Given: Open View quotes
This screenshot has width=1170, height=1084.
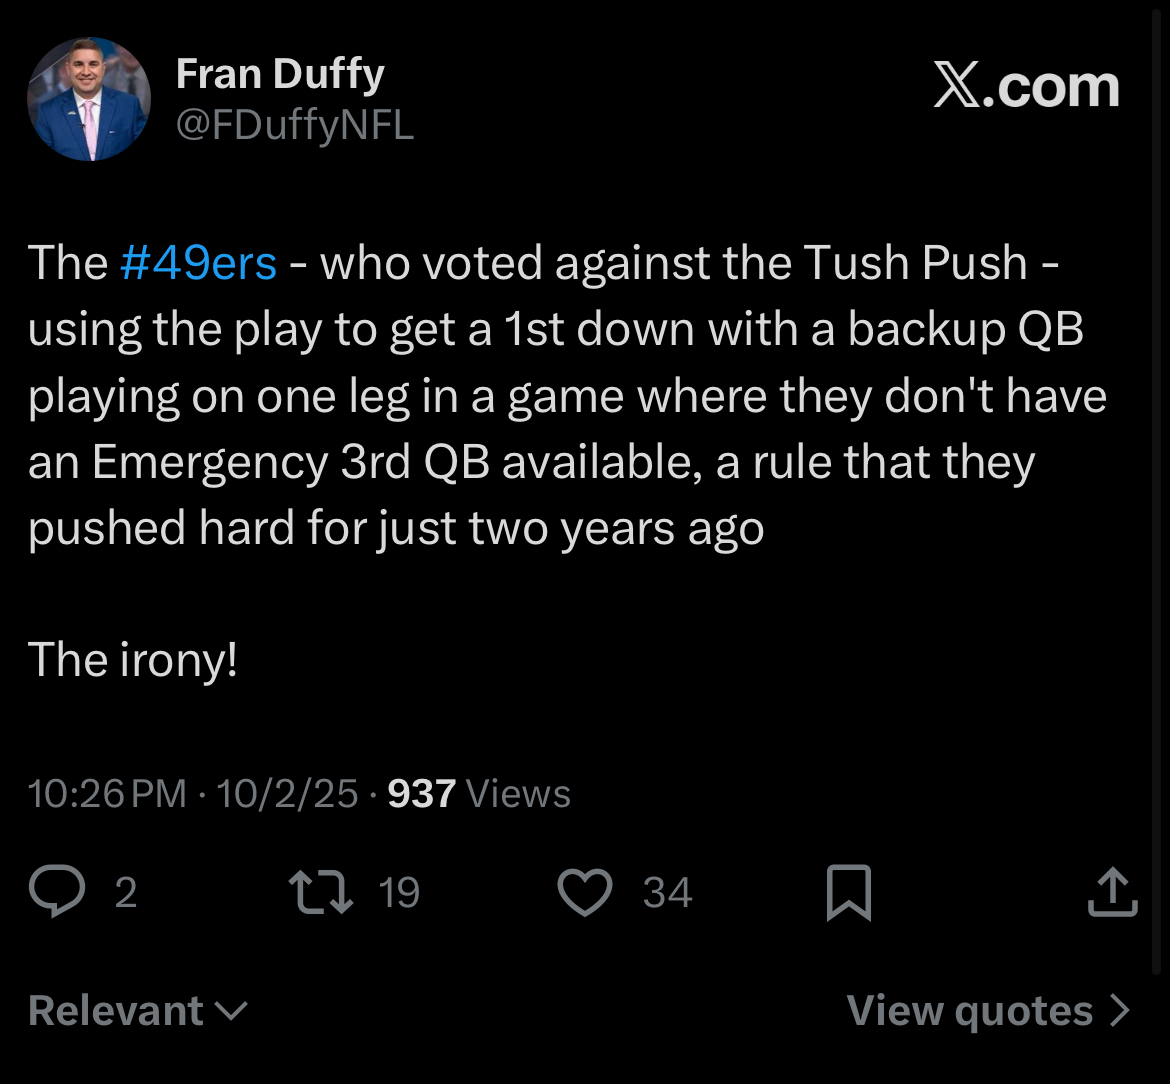Looking at the screenshot, I should point(969,1010).
